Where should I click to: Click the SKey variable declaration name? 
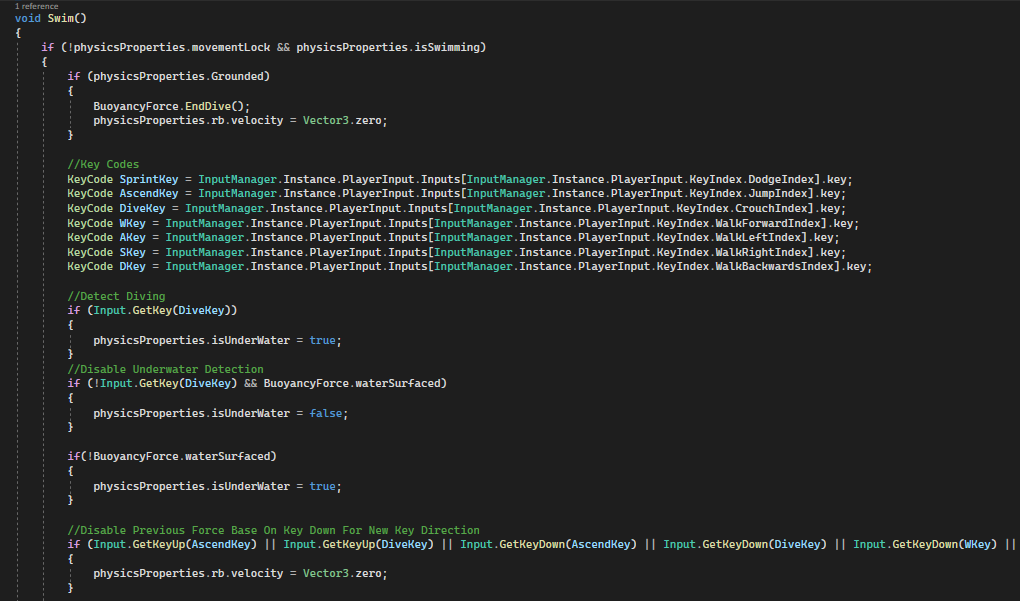132,252
